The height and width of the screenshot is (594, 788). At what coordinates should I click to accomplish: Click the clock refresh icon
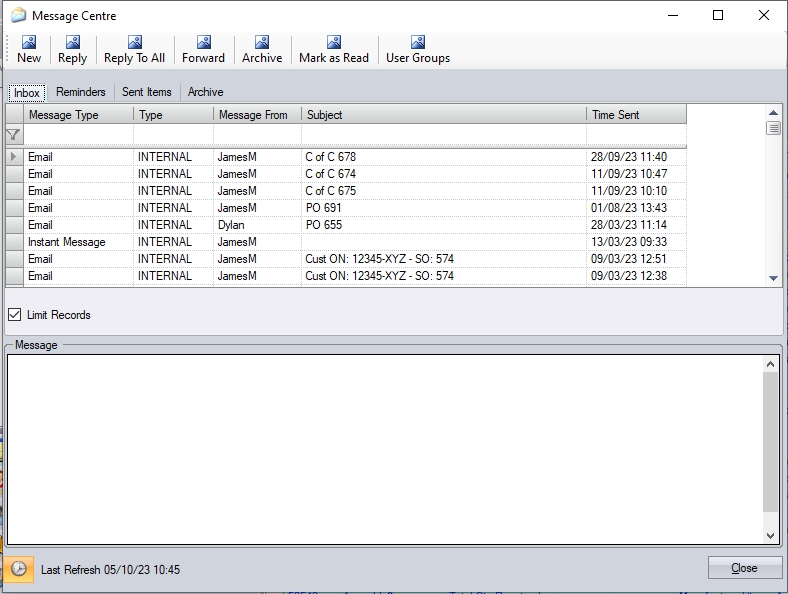click(x=18, y=569)
